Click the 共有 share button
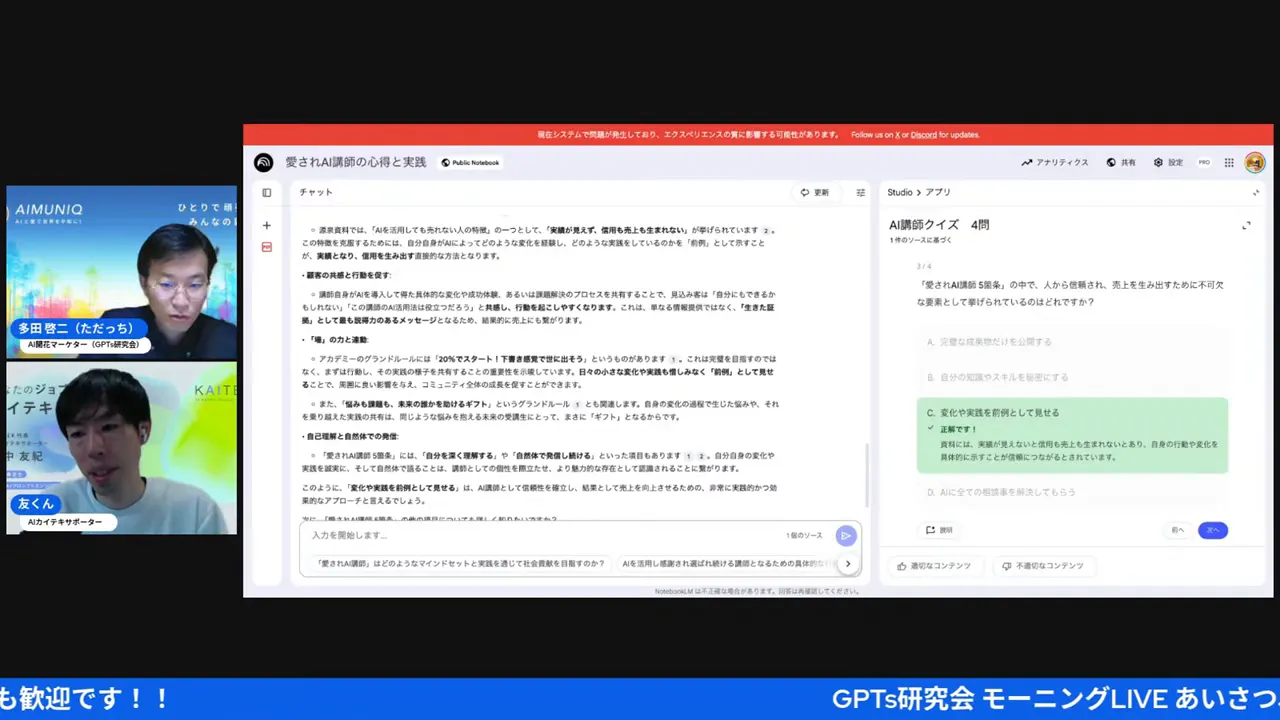The image size is (1280, 720). (x=1121, y=162)
